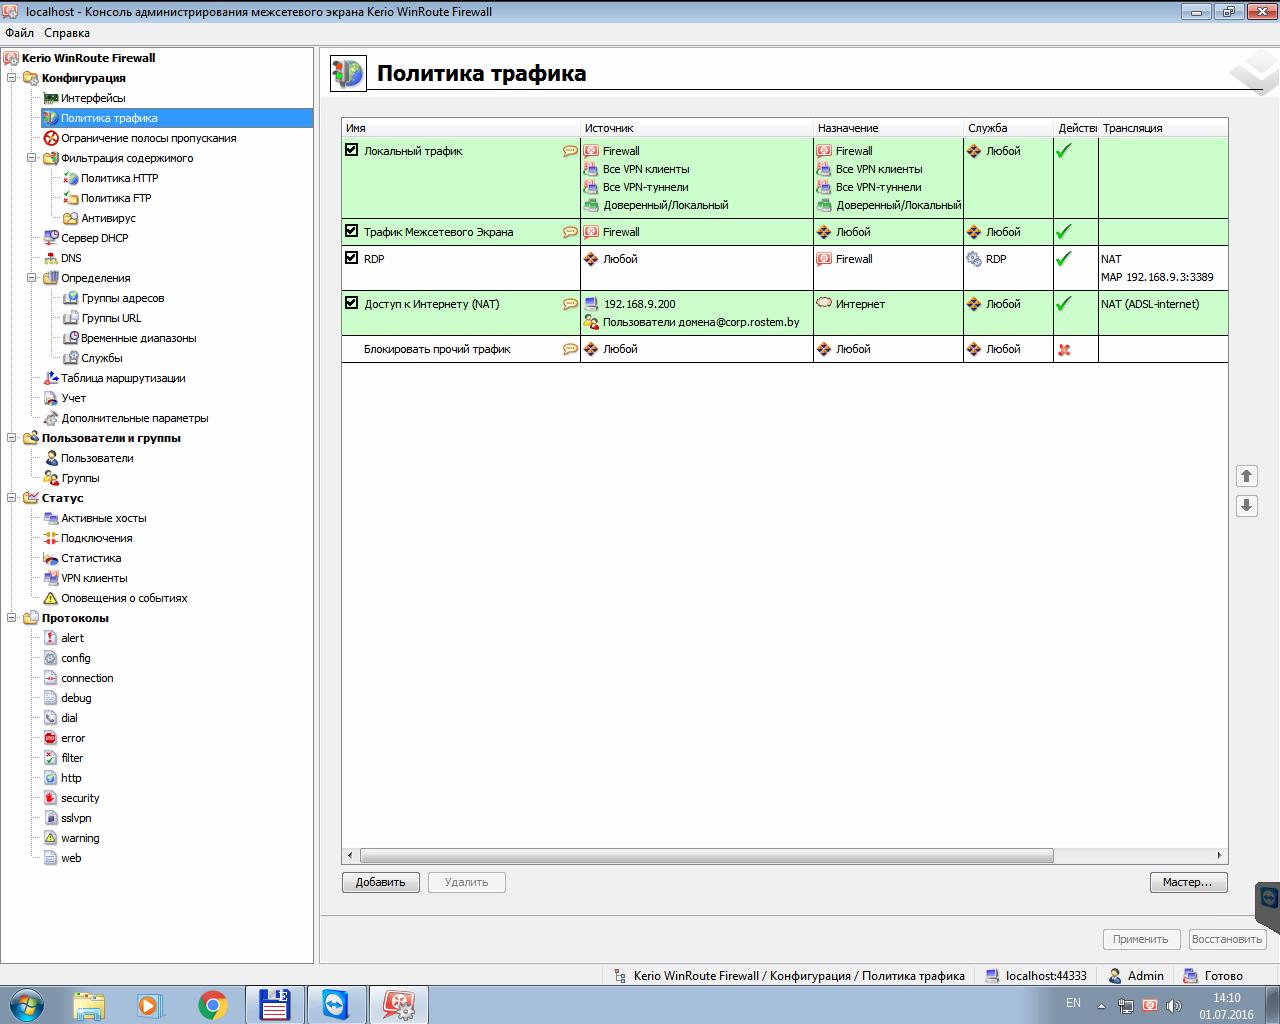Open the Файл menu
The height and width of the screenshot is (1024, 1280).
(x=19, y=33)
